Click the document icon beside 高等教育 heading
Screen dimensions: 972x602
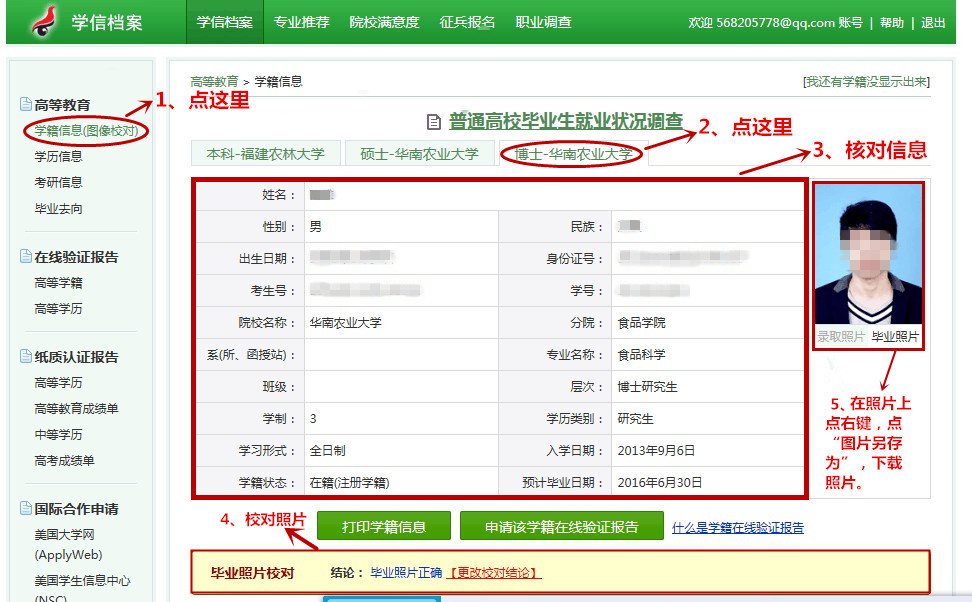point(25,104)
